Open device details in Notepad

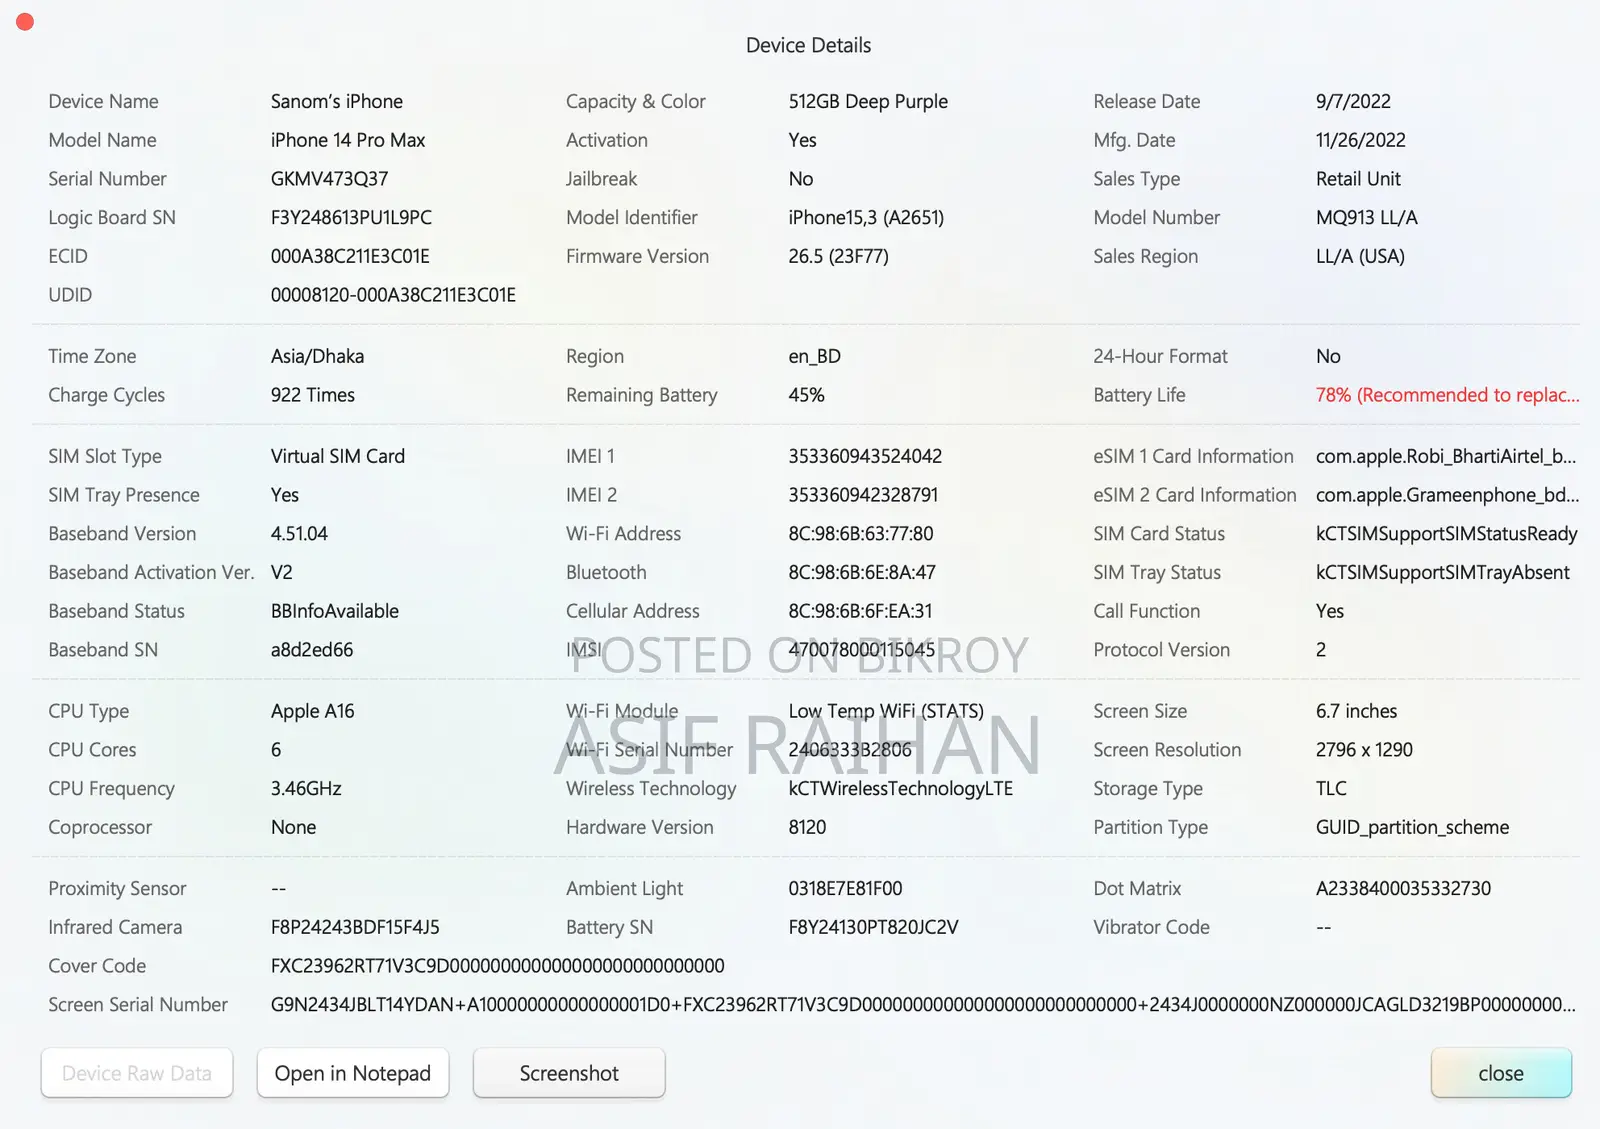353,1073
